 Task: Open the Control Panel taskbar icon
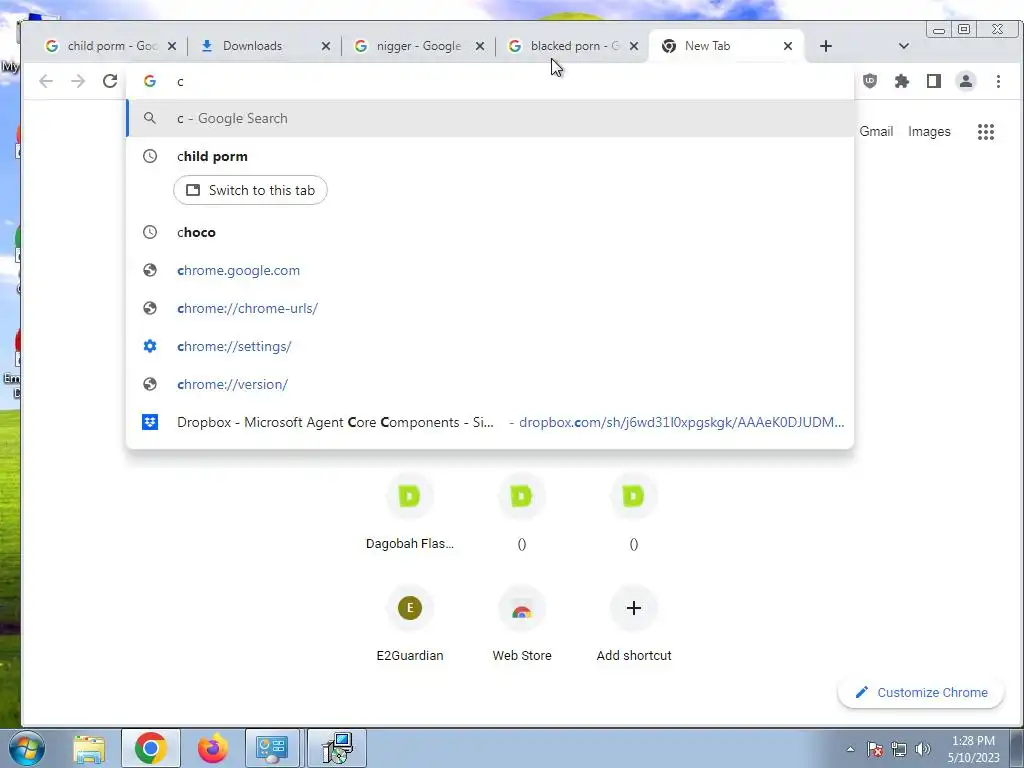click(x=272, y=748)
